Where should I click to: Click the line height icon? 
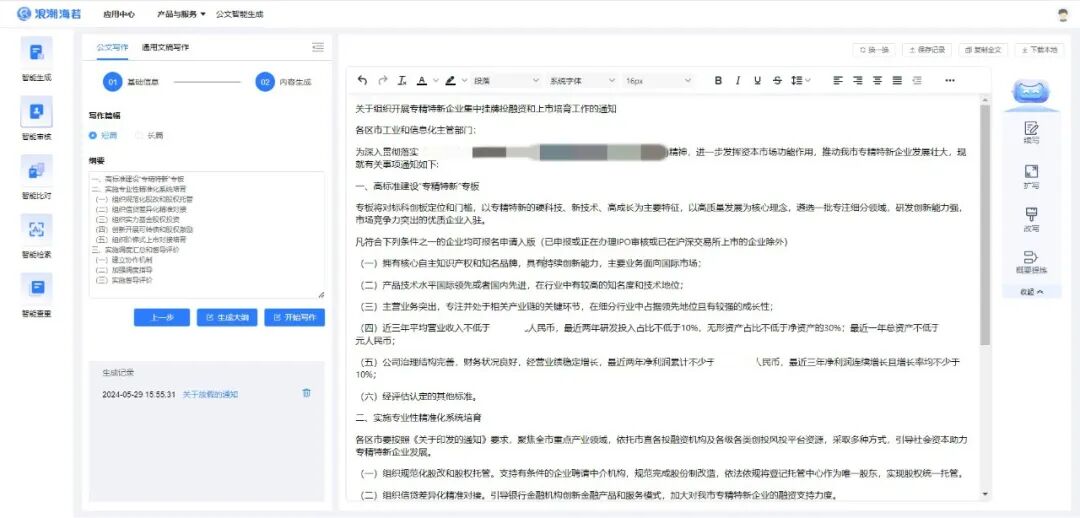pyautogui.click(x=796, y=81)
